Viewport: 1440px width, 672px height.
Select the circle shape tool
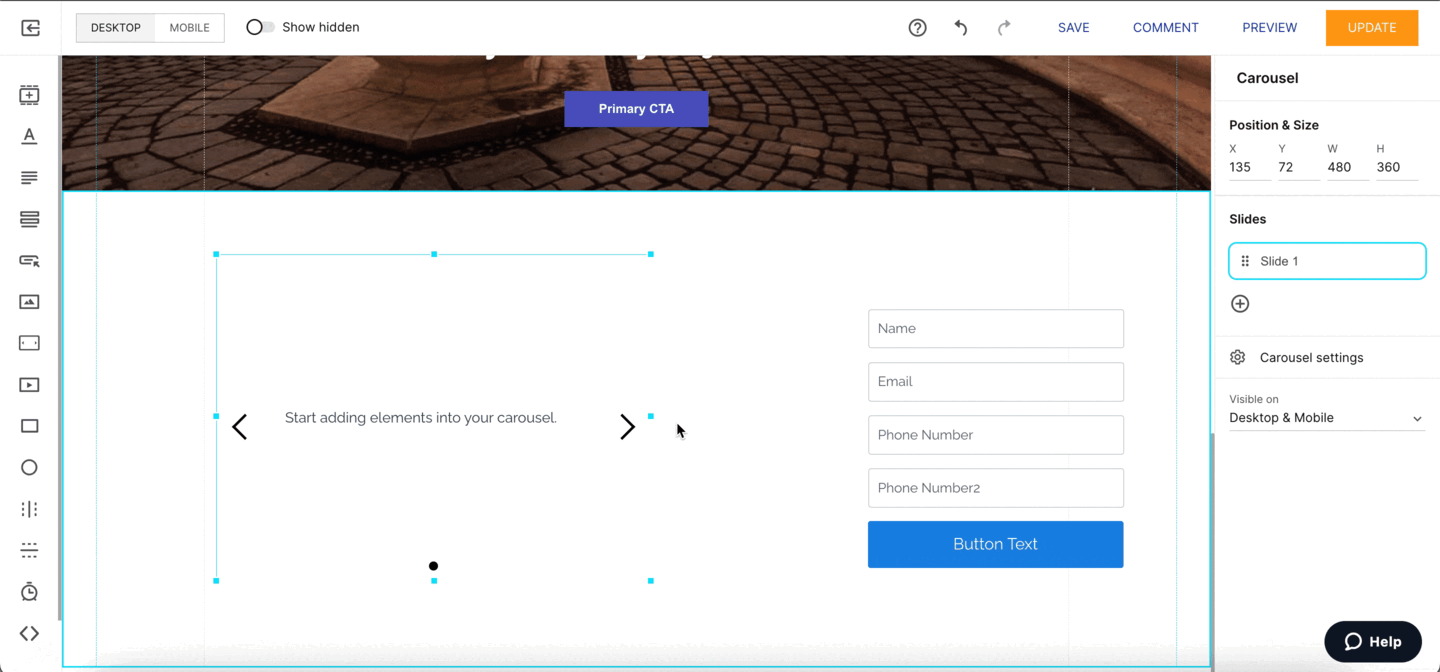tap(29, 467)
